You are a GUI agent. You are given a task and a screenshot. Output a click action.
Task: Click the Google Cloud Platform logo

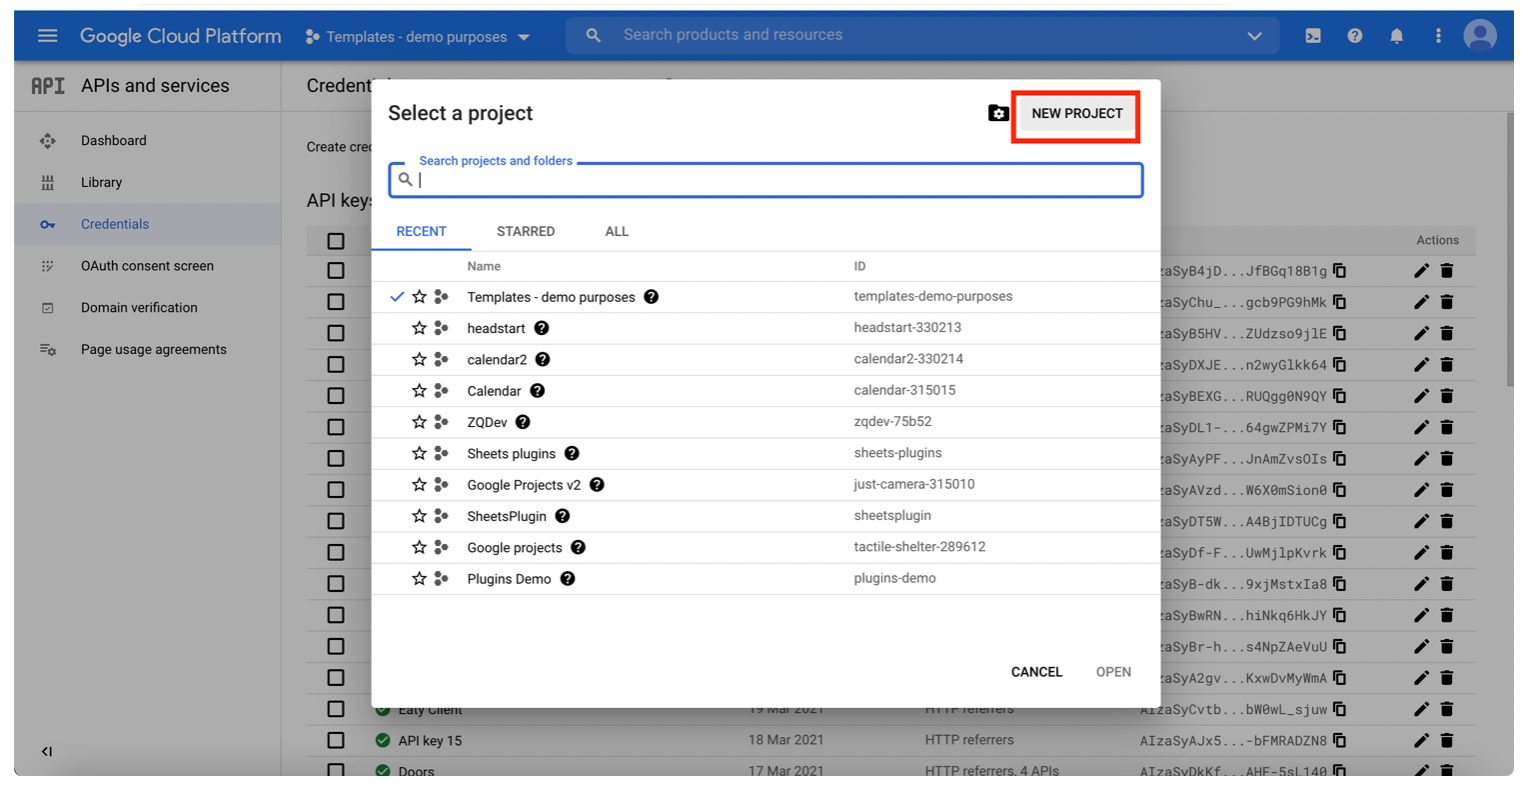click(180, 36)
